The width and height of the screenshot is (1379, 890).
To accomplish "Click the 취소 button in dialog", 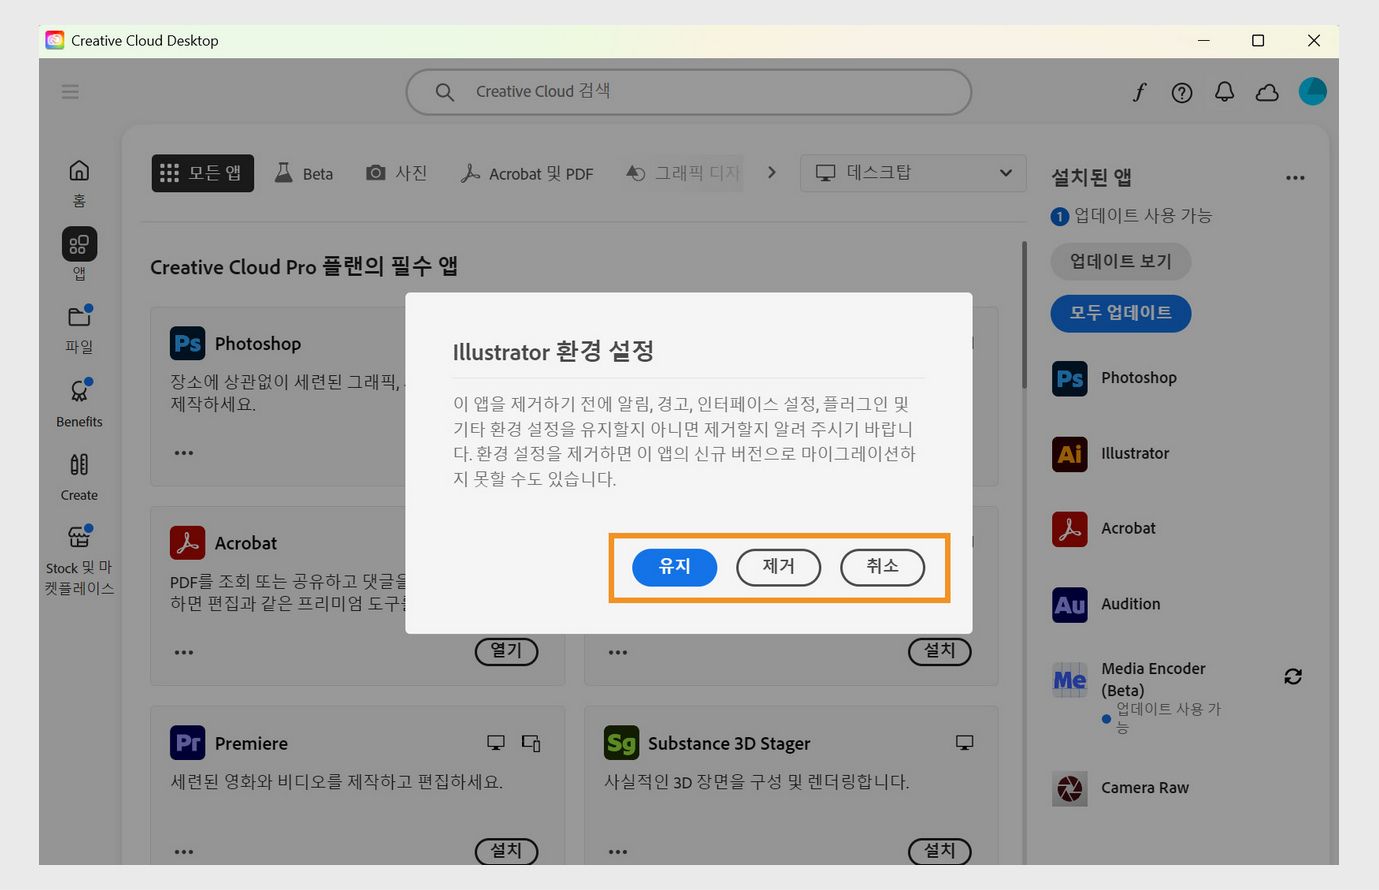I will (882, 567).
